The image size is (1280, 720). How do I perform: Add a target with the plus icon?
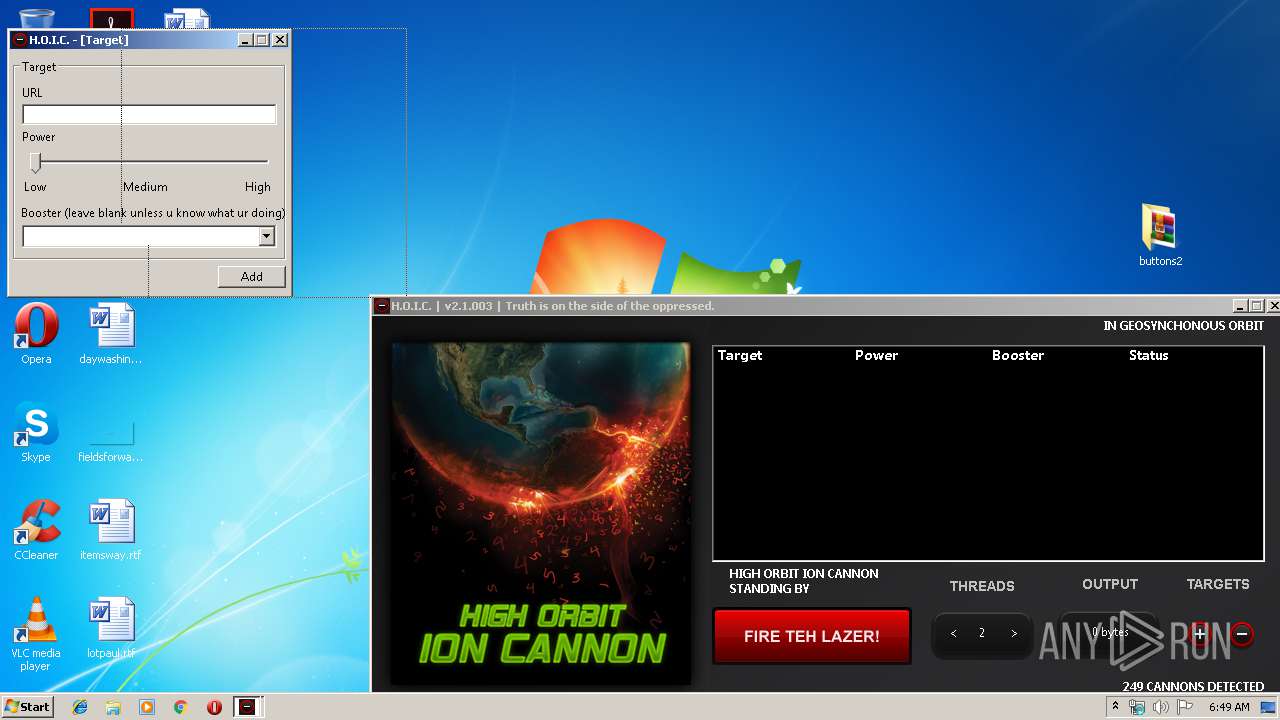tap(1201, 633)
